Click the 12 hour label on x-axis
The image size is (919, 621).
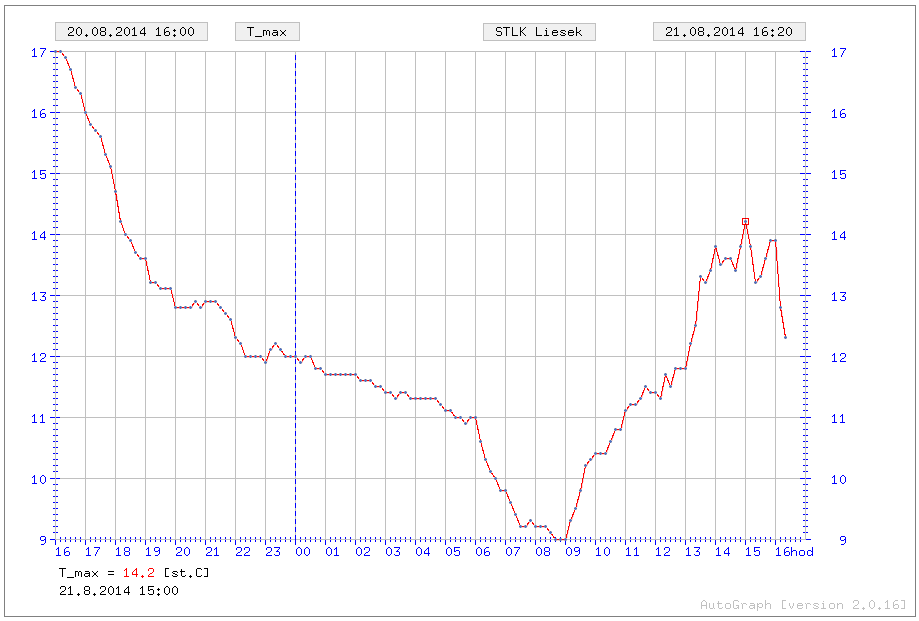click(x=663, y=552)
